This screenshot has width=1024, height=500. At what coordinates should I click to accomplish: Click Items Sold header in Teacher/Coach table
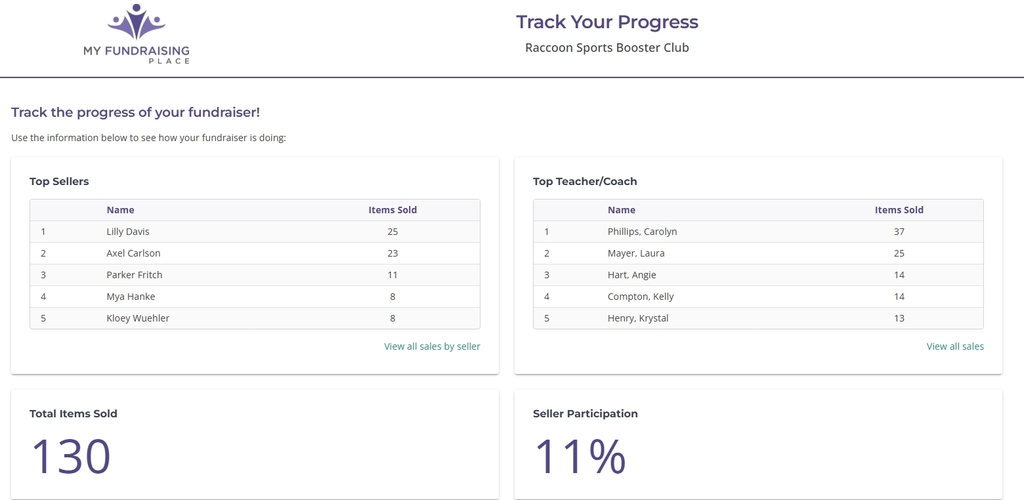click(x=898, y=210)
